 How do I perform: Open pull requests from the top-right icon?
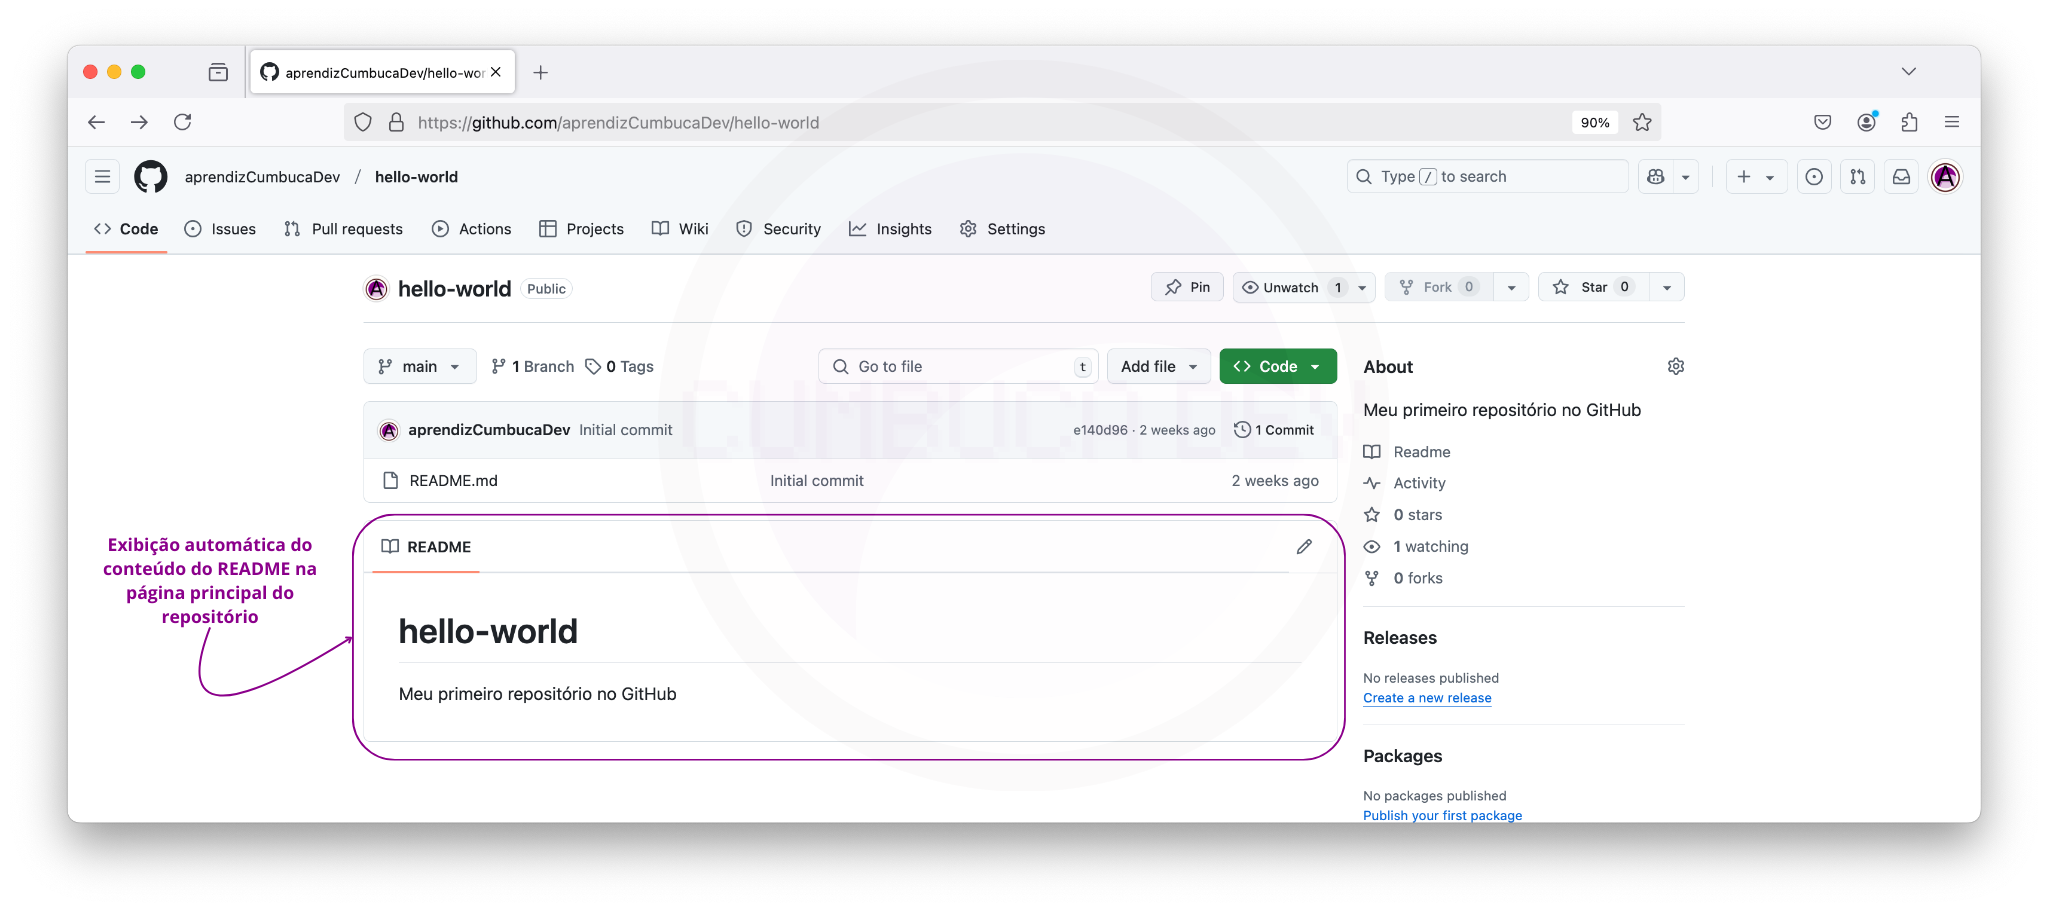click(1857, 176)
